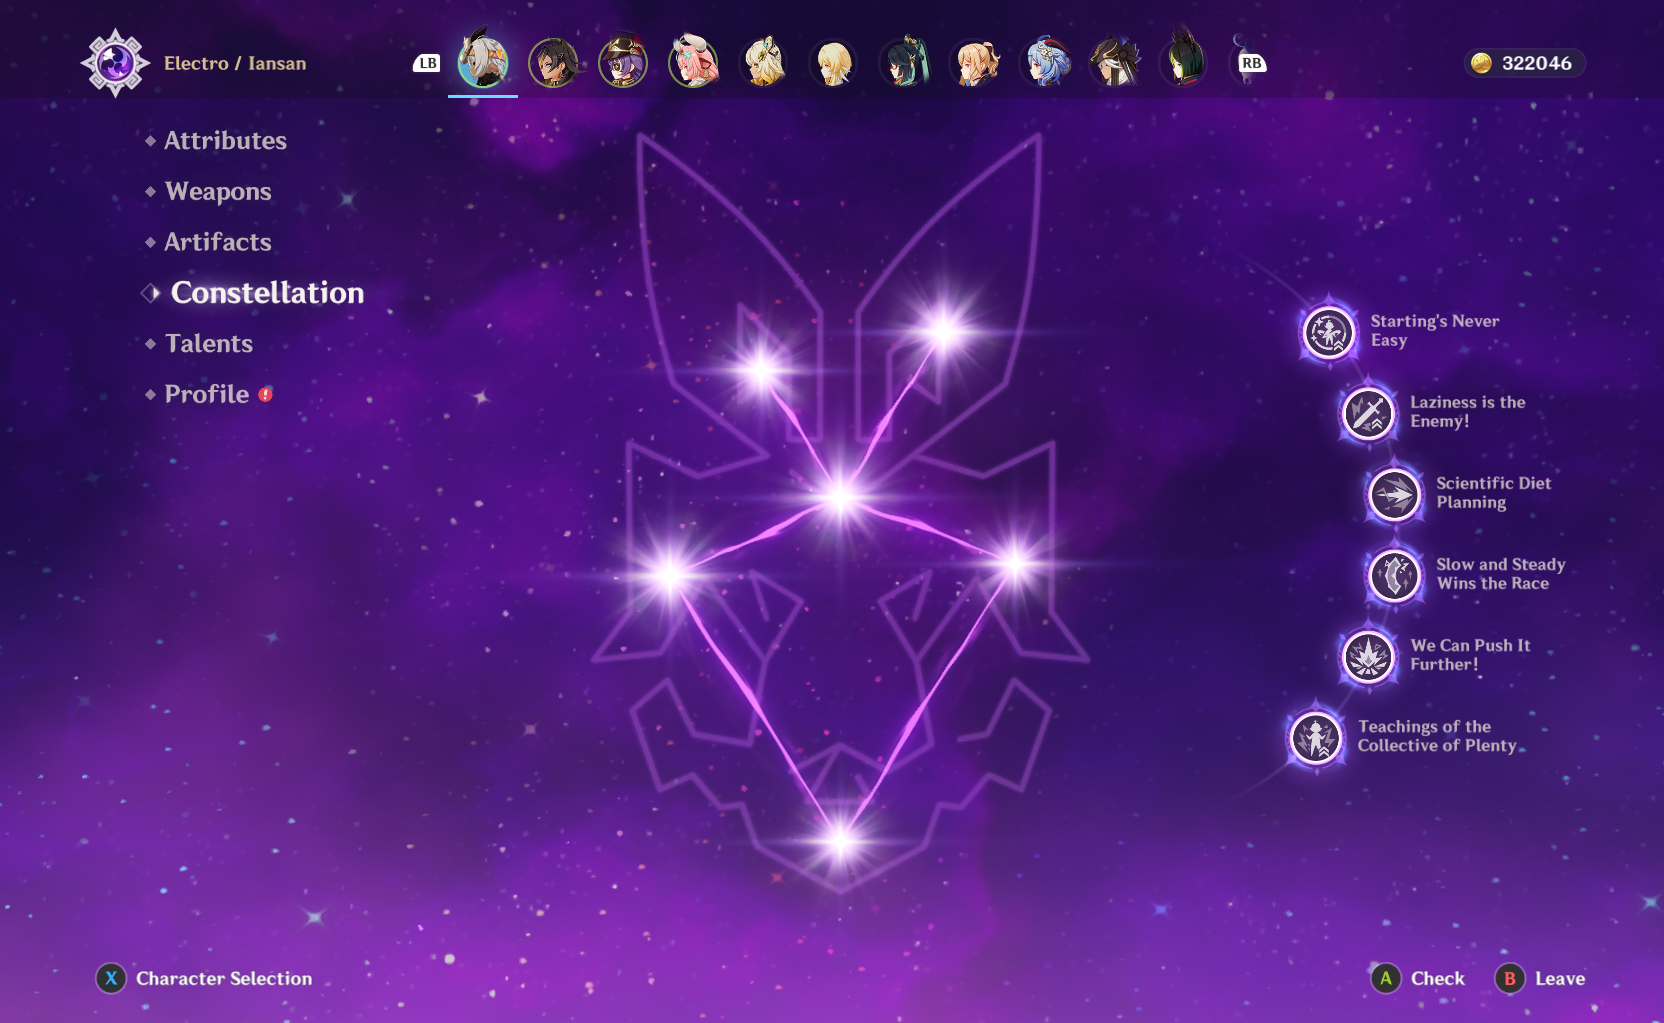Click the Scientific Diet Planning constellation icon

pyautogui.click(x=1394, y=494)
